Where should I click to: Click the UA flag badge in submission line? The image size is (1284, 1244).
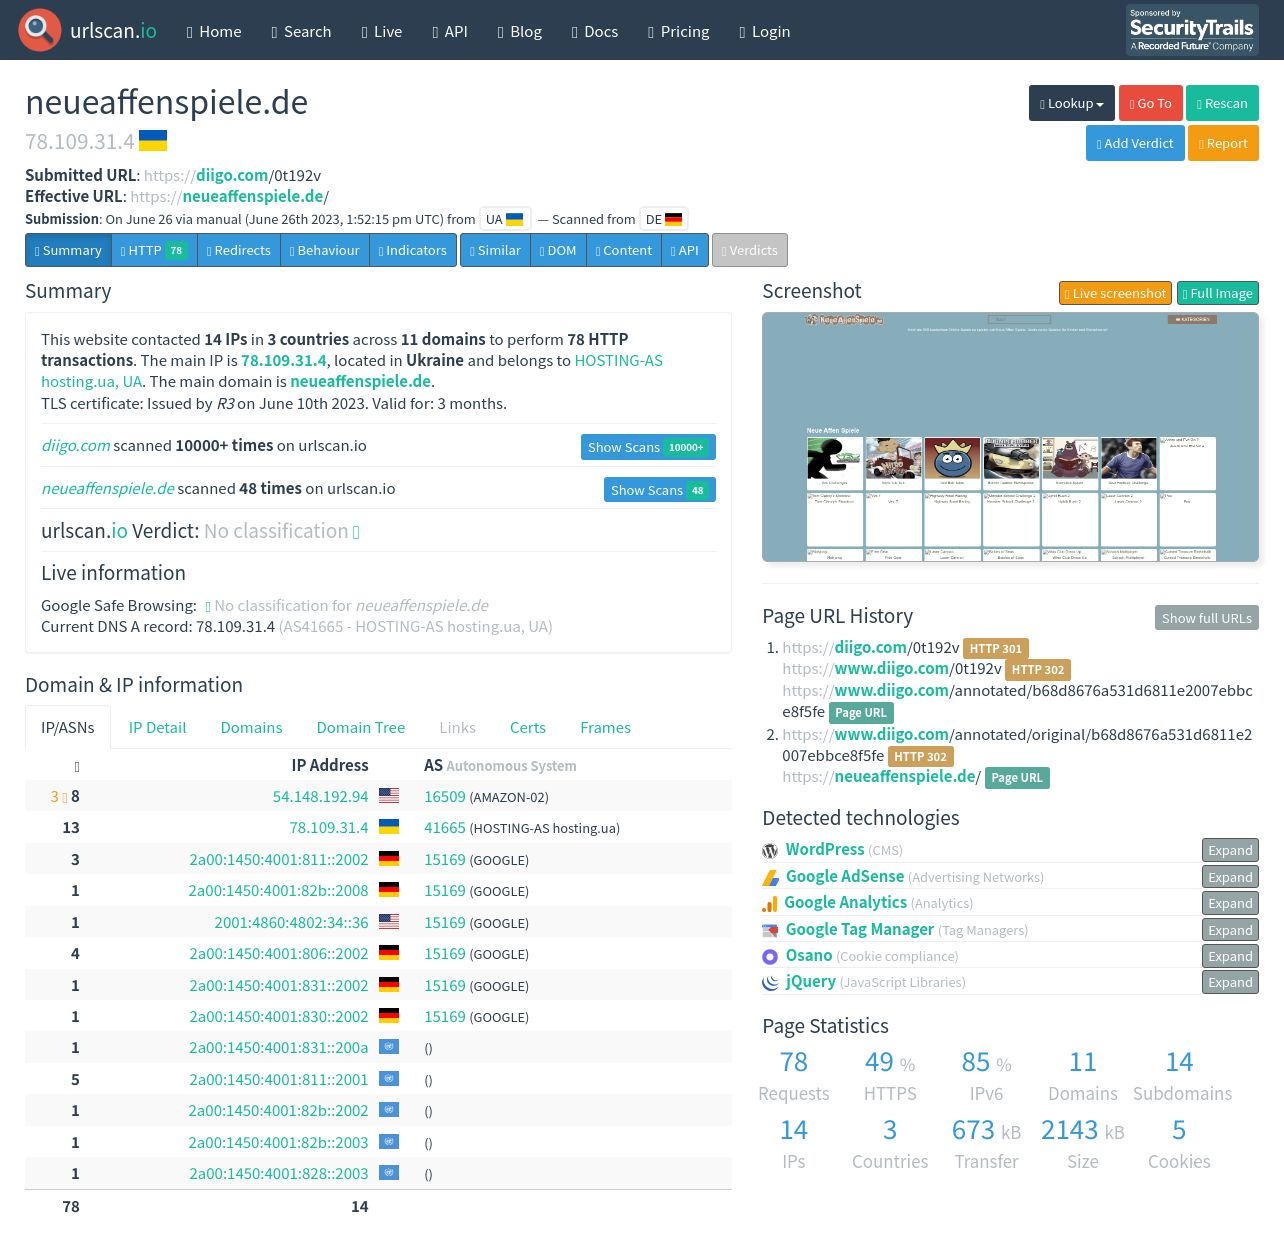click(504, 219)
